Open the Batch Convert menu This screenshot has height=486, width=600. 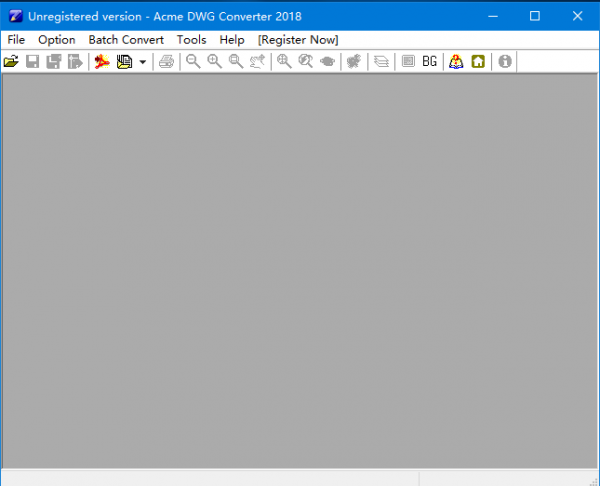[x=126, y=40]
